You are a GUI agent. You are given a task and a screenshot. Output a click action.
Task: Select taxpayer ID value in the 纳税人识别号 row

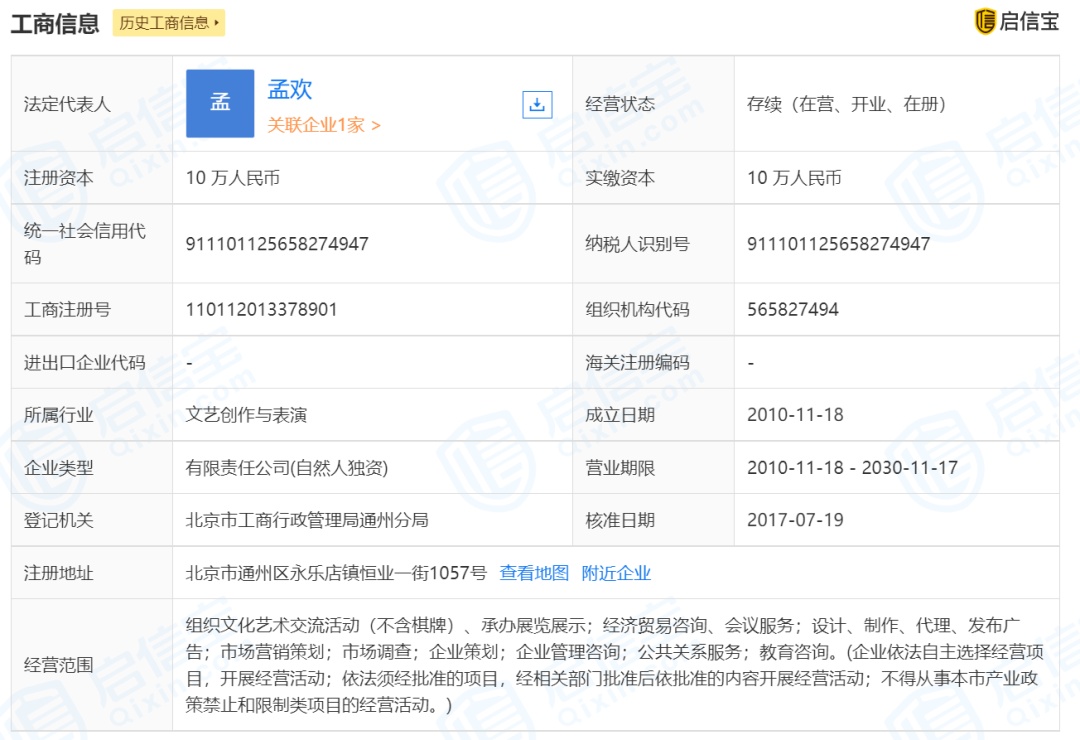coord(838,244)
